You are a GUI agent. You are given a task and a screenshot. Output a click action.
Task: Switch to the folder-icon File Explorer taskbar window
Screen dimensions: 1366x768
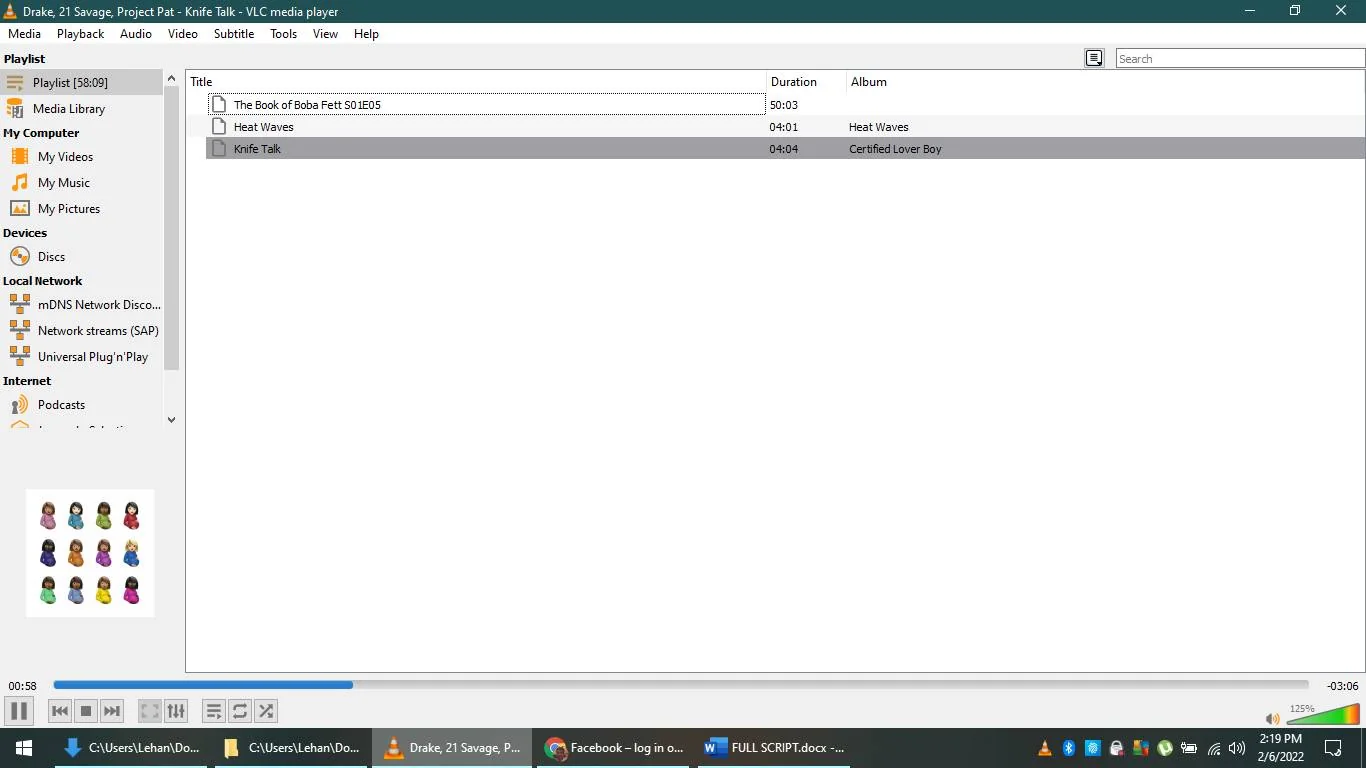[x=290, y=748]
